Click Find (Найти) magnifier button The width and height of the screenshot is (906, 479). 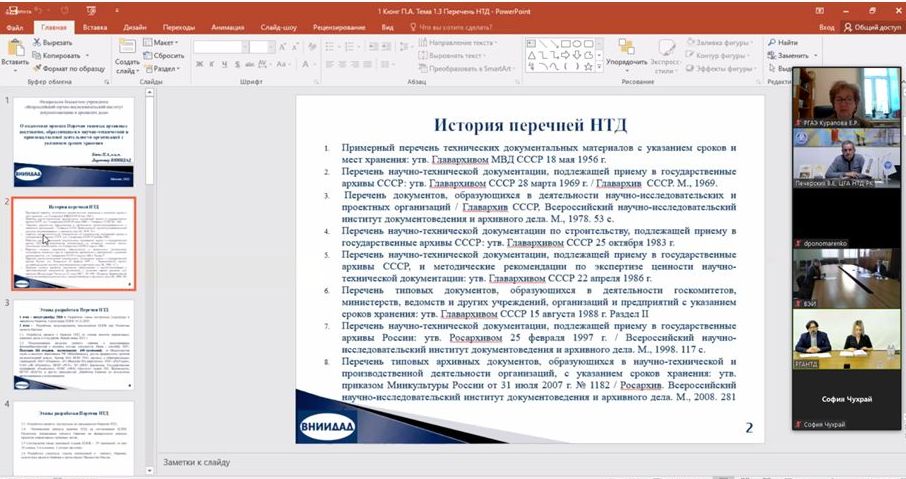click(782, 42)
